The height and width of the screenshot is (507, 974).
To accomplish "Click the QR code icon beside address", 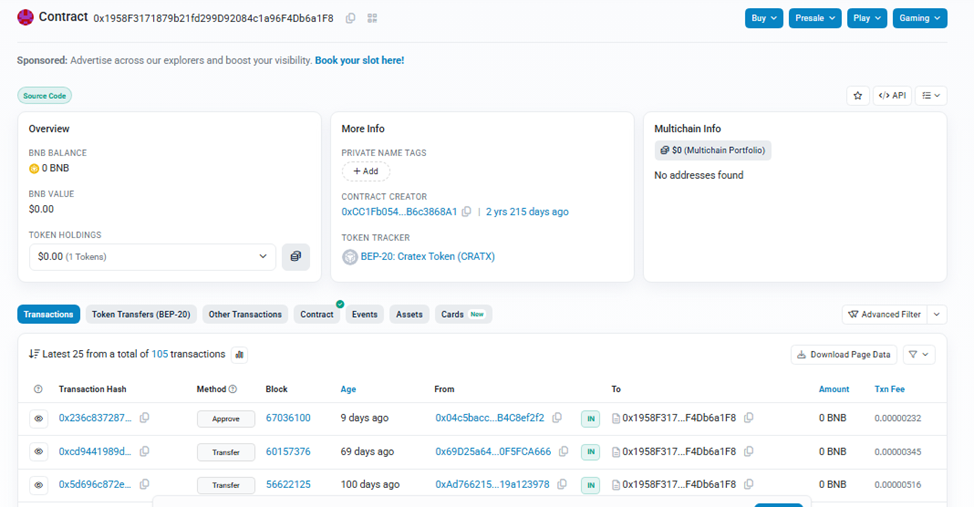I will coord(372,18).
